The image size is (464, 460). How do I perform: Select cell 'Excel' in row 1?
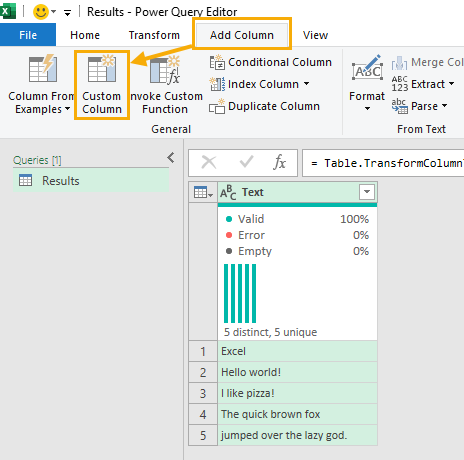[297, 351]
